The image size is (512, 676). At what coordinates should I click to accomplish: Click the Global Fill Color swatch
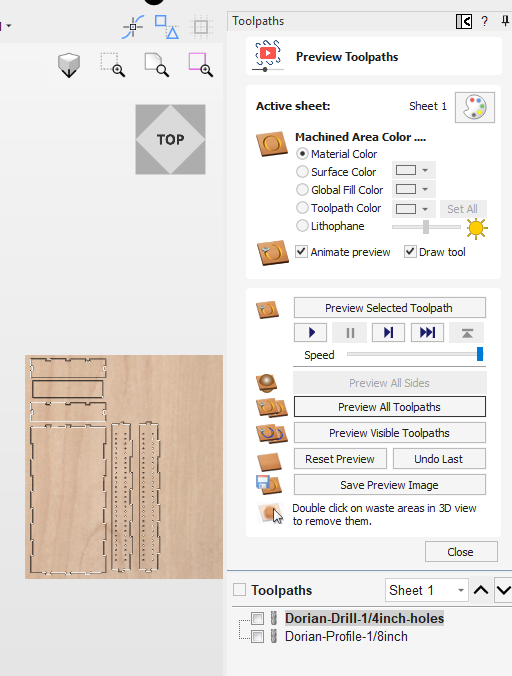click(406, 189)
